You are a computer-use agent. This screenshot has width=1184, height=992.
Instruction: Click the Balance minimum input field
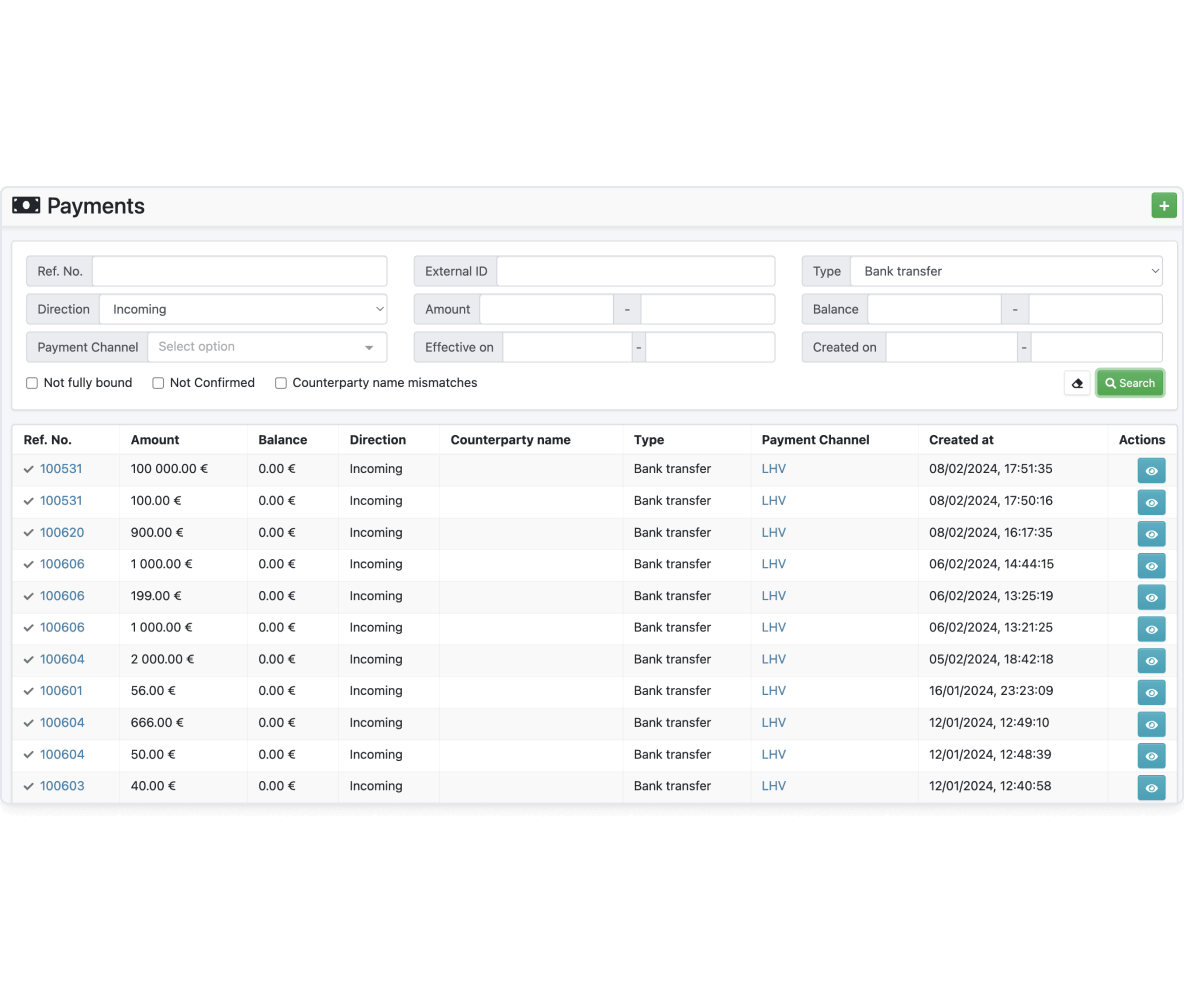click(935, 309)
